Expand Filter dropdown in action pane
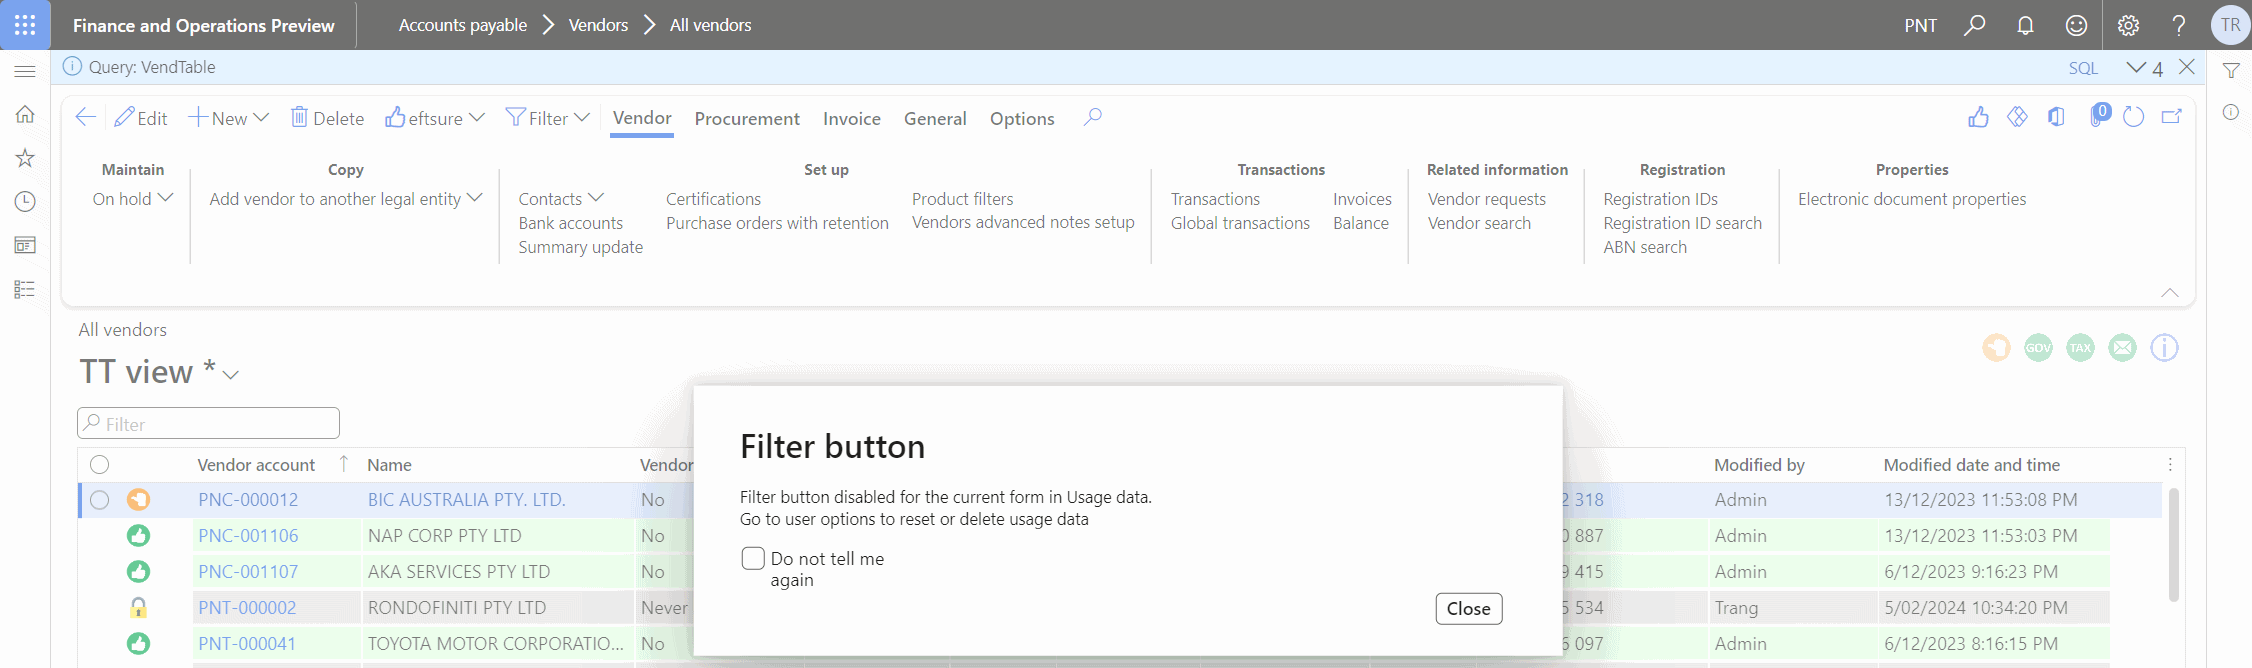The width and height of the screenshot is (2252, 668). click(x=581, y=118)
